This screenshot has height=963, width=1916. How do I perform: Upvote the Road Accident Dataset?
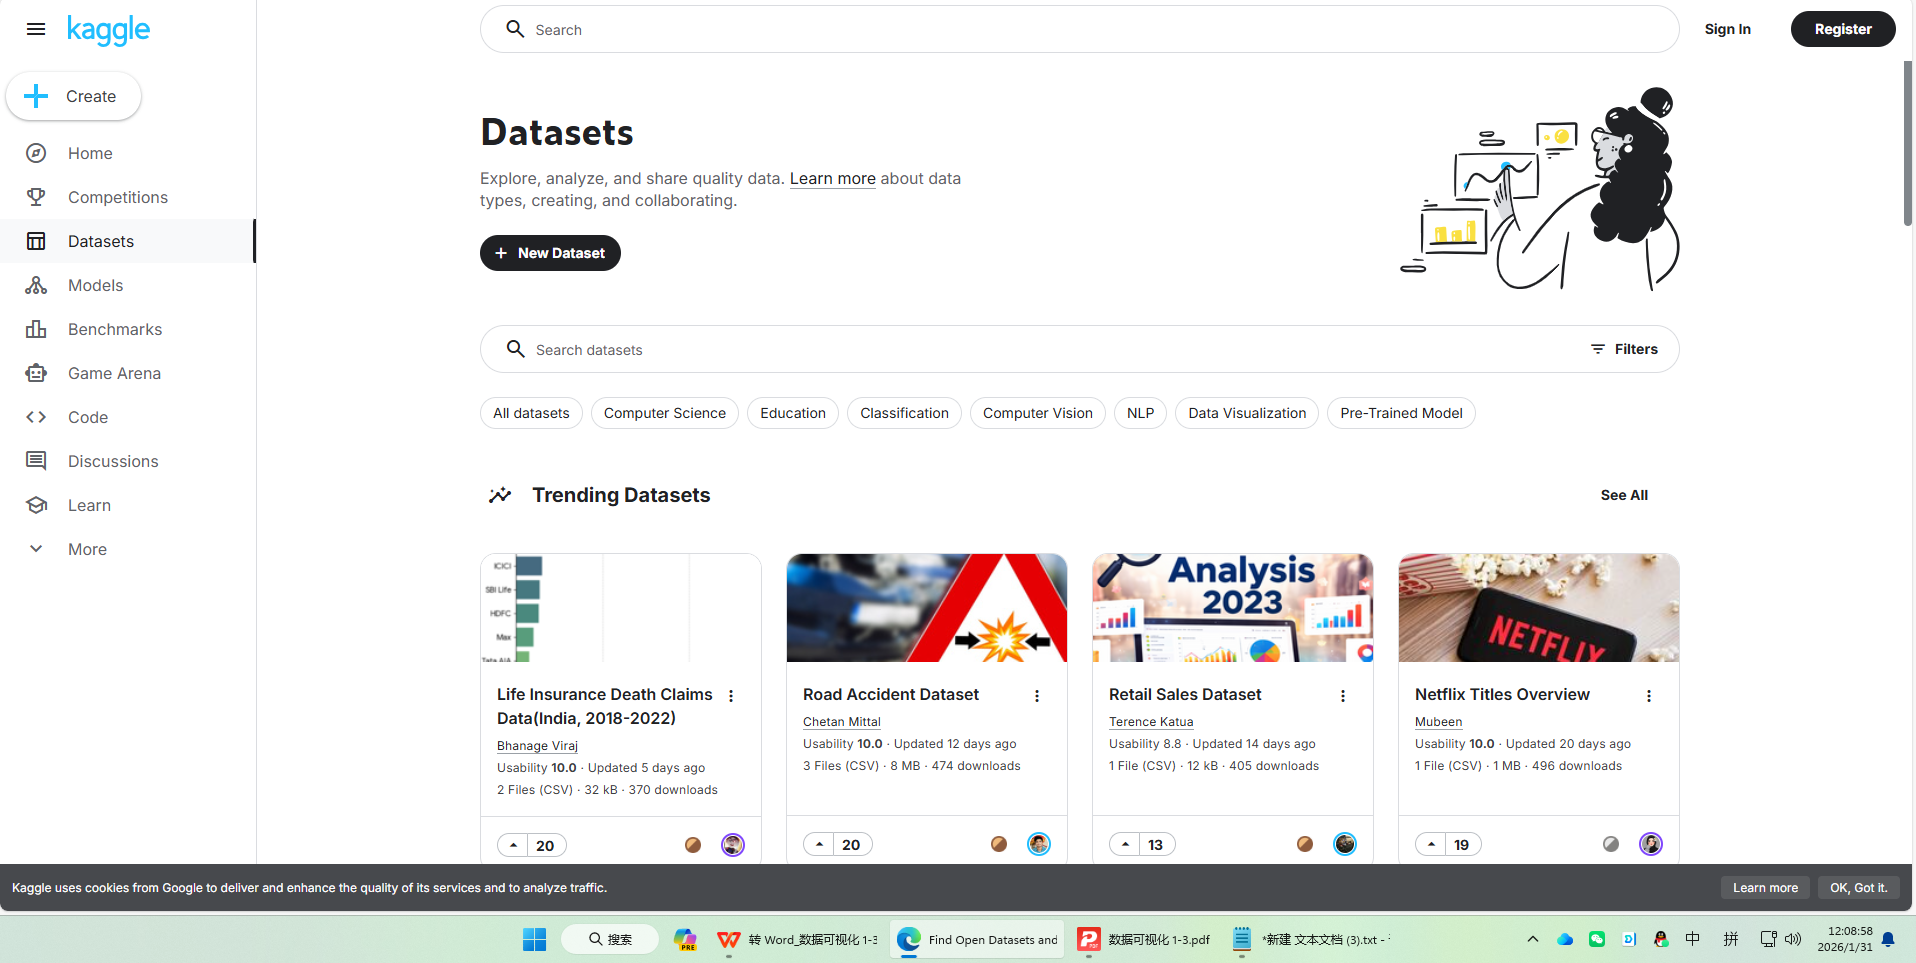tap(819, 844)
